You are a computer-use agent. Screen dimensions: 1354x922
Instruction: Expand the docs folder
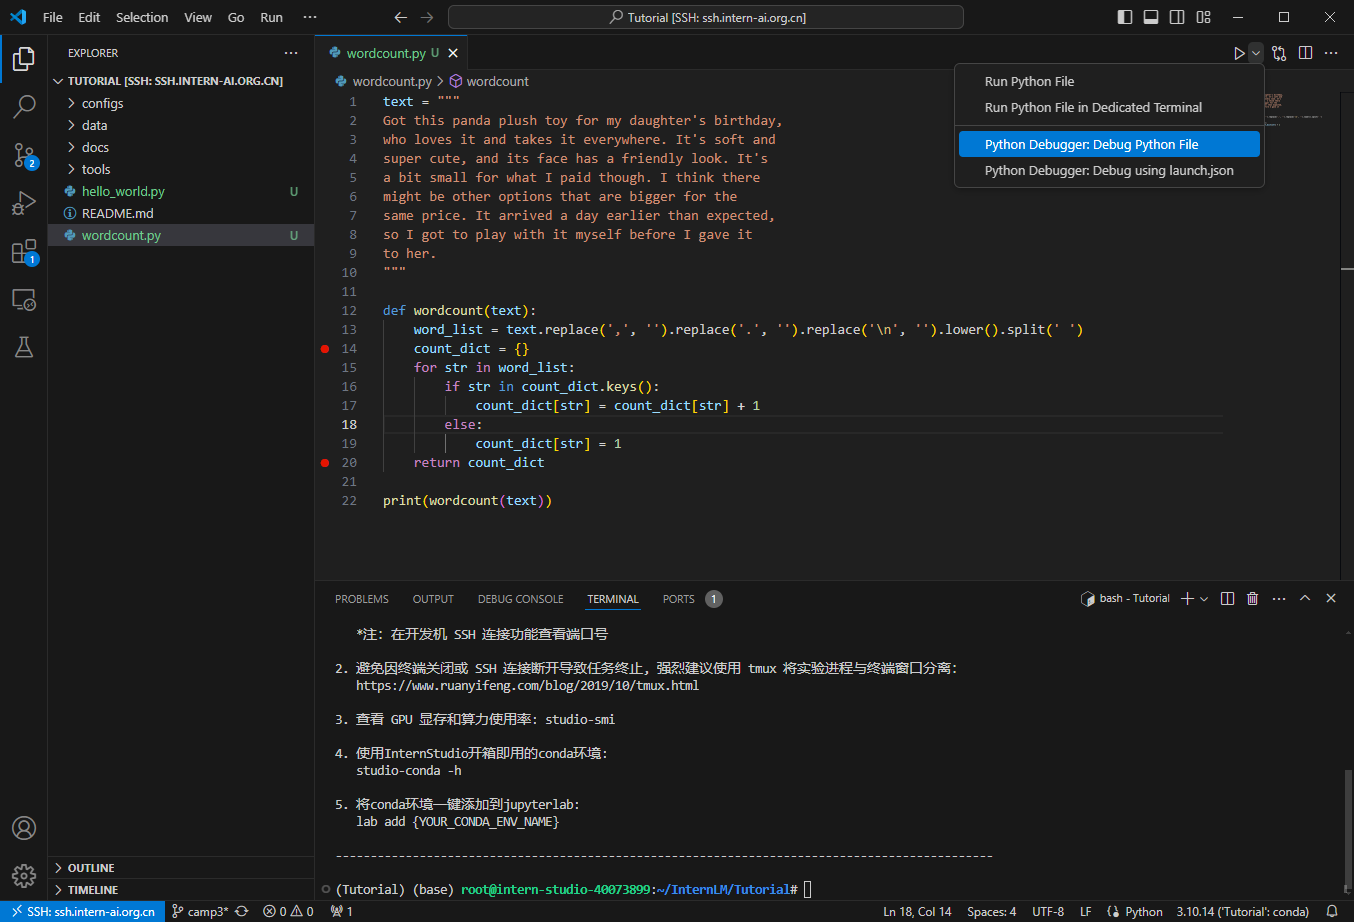(x=181, y=147)
